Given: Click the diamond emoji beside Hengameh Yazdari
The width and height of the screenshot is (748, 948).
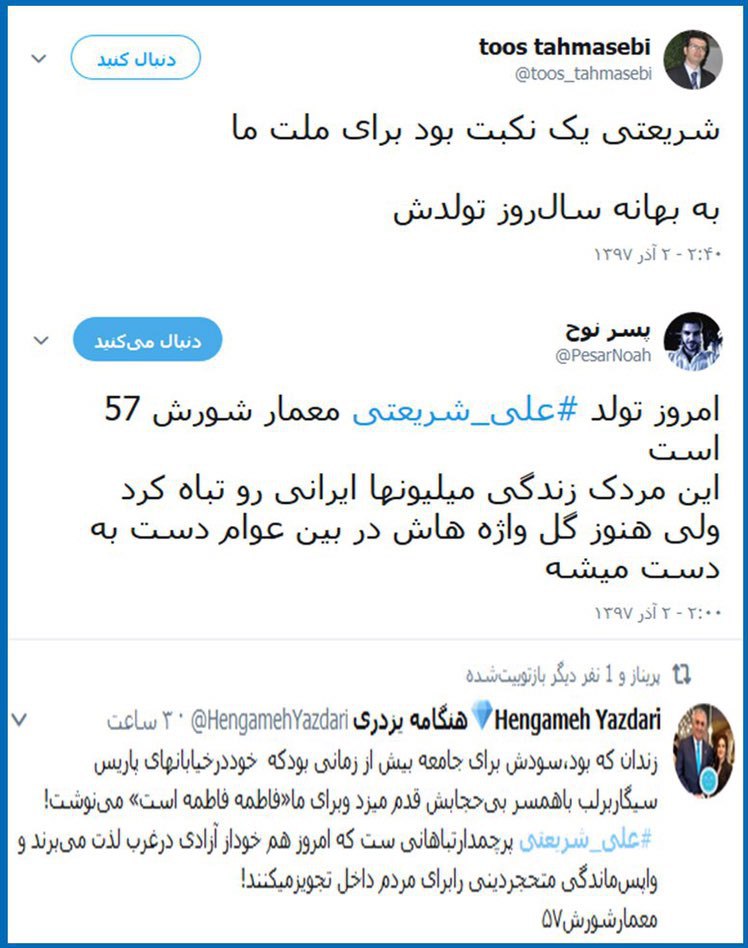Looking at the screenshot, I should 482,714.
